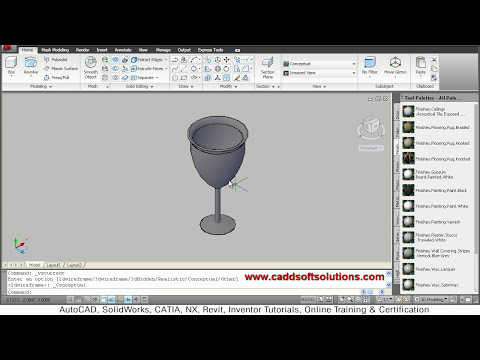Screen dimensions: 480x360
Task: Open the Express Tools ribbon tab
Action: [x=210, y=50]
